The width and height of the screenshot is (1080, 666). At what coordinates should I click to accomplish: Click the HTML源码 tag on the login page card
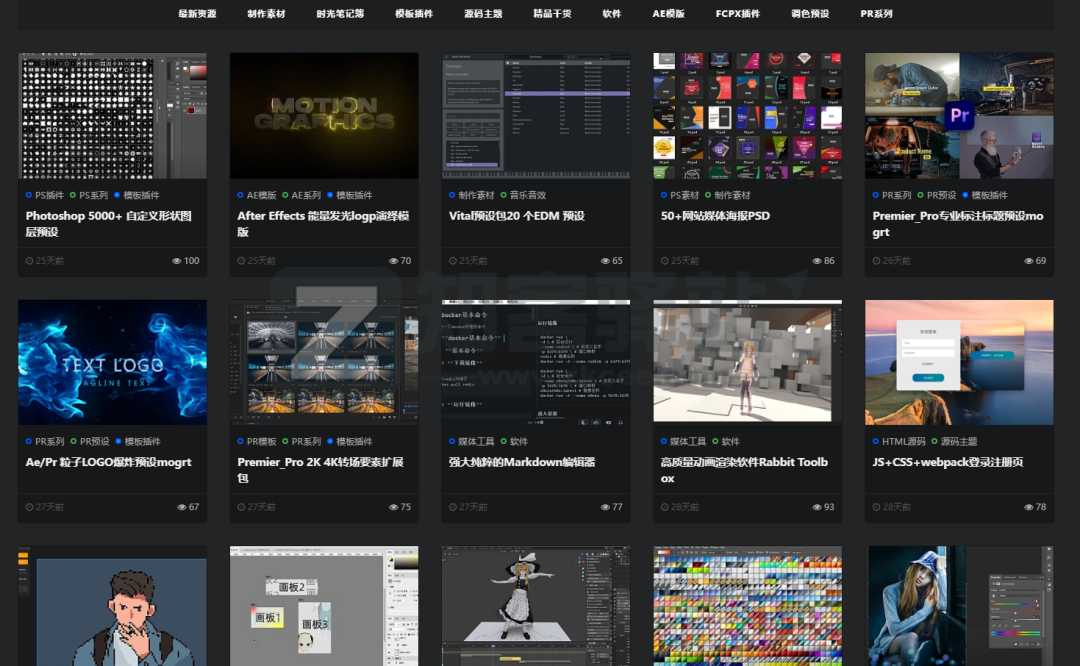pos(903,441)
